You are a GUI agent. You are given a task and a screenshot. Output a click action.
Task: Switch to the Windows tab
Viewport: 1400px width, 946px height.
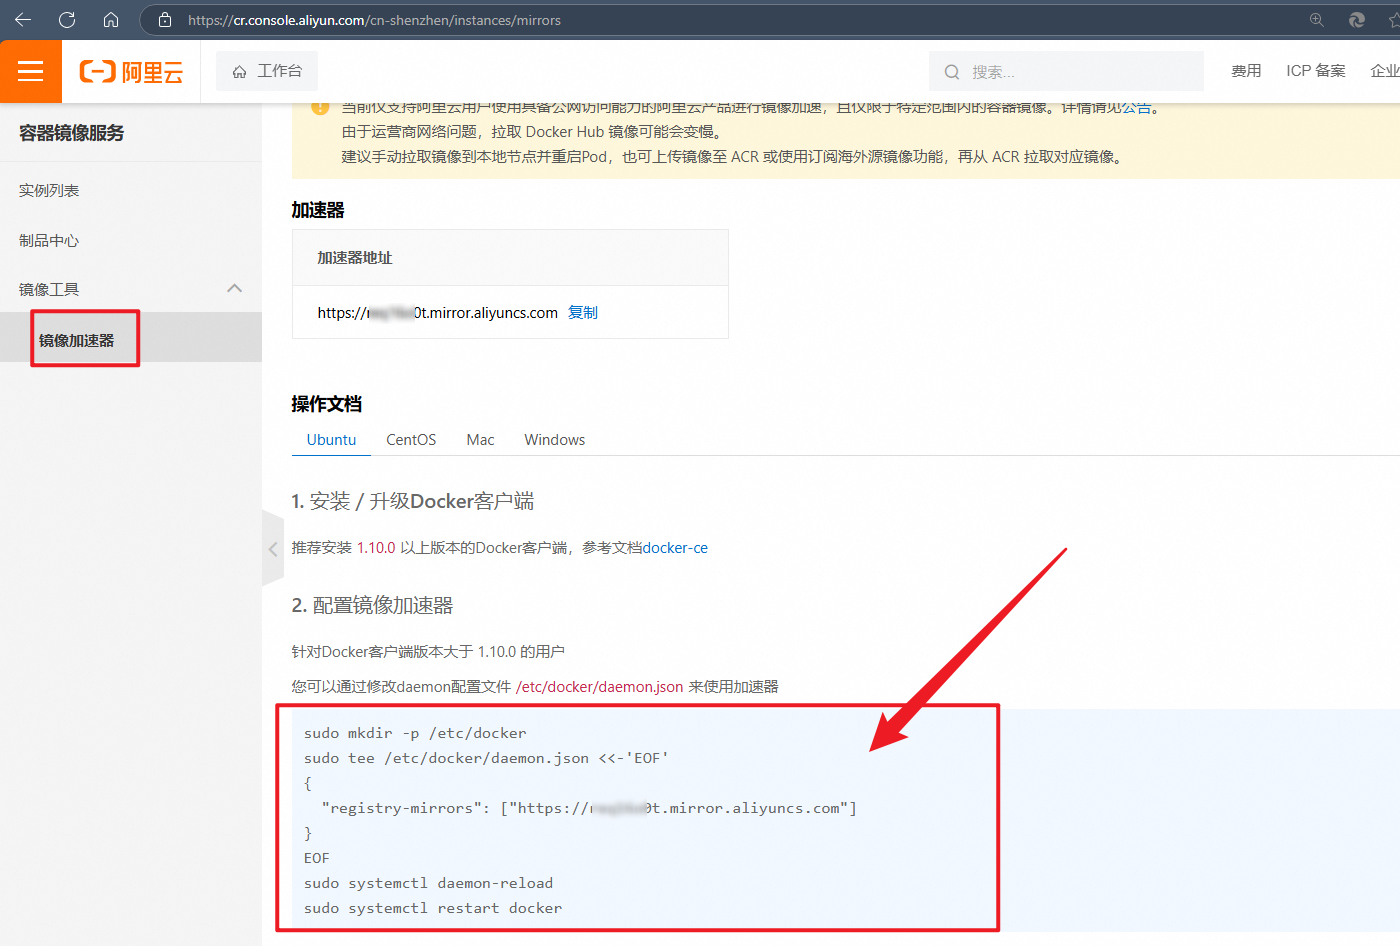[555, 440]
